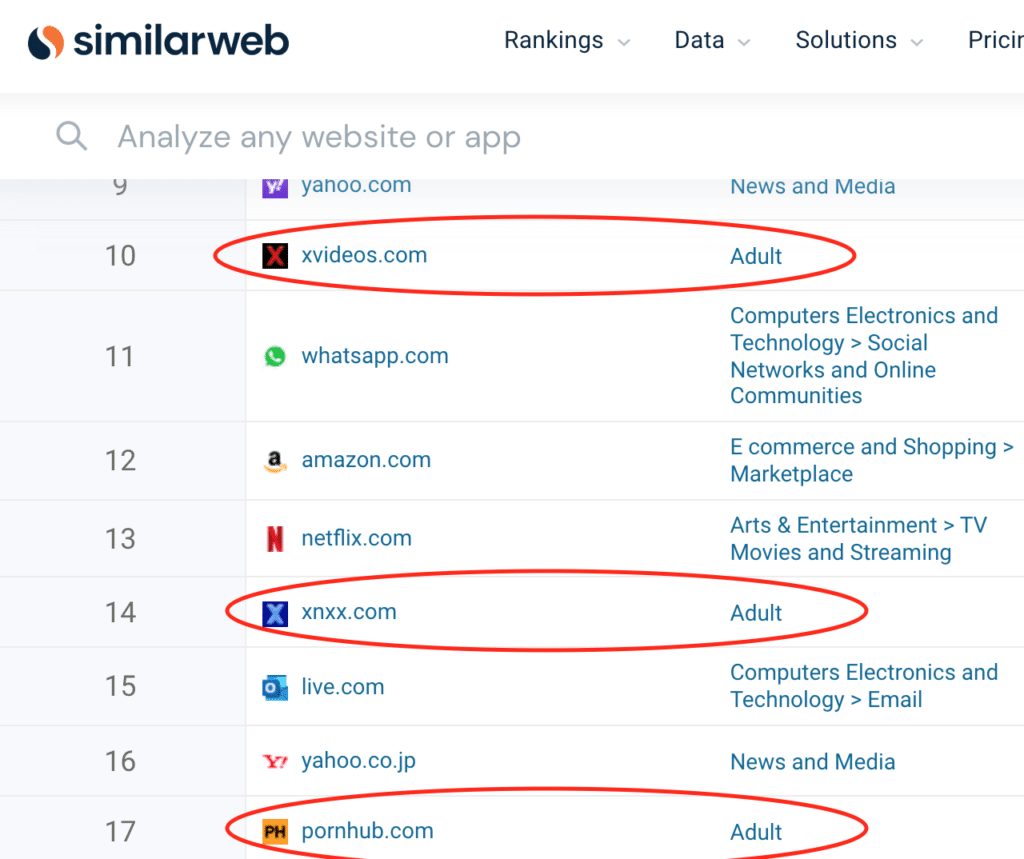Open the whatsapp.com link
This screenshot has height=859, width=1024.
pos(375,356)
